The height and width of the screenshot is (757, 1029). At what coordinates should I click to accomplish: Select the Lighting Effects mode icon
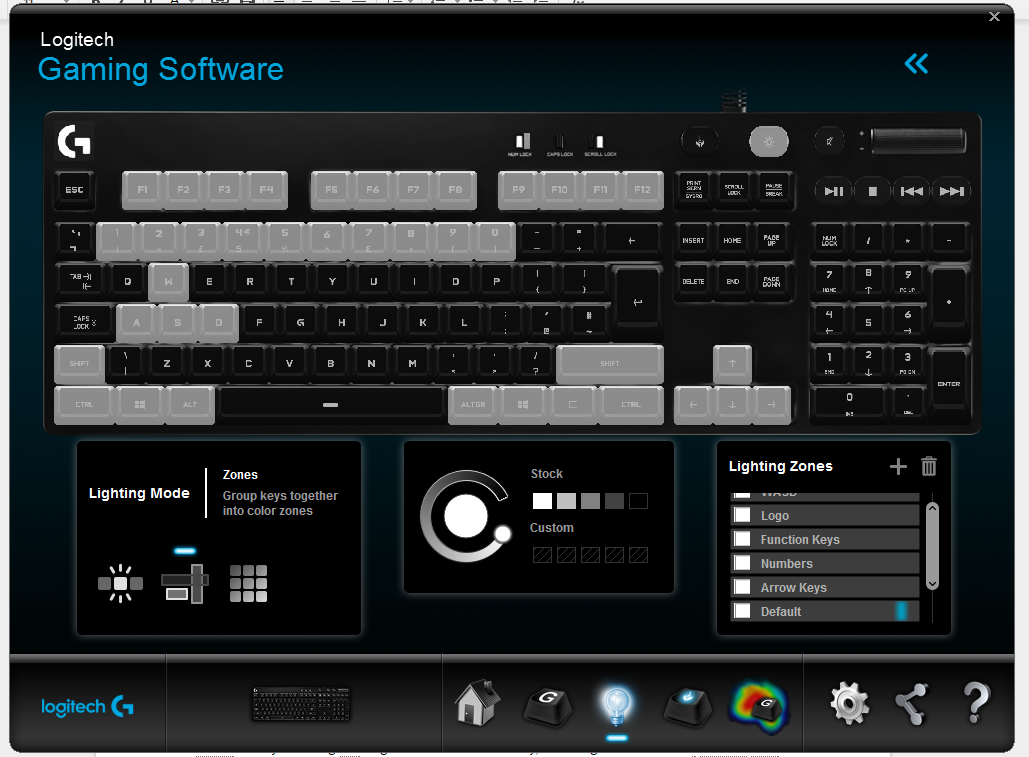tap(120, 582)
